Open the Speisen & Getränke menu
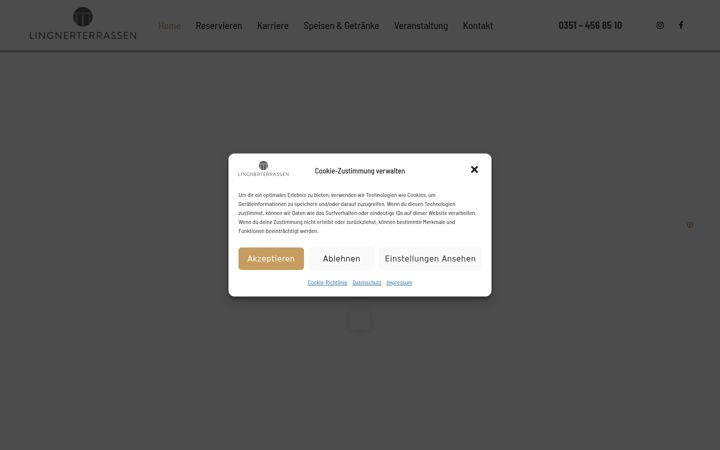Image resolution: width=720 pixels, height=450 pixels. click(341, 26)
